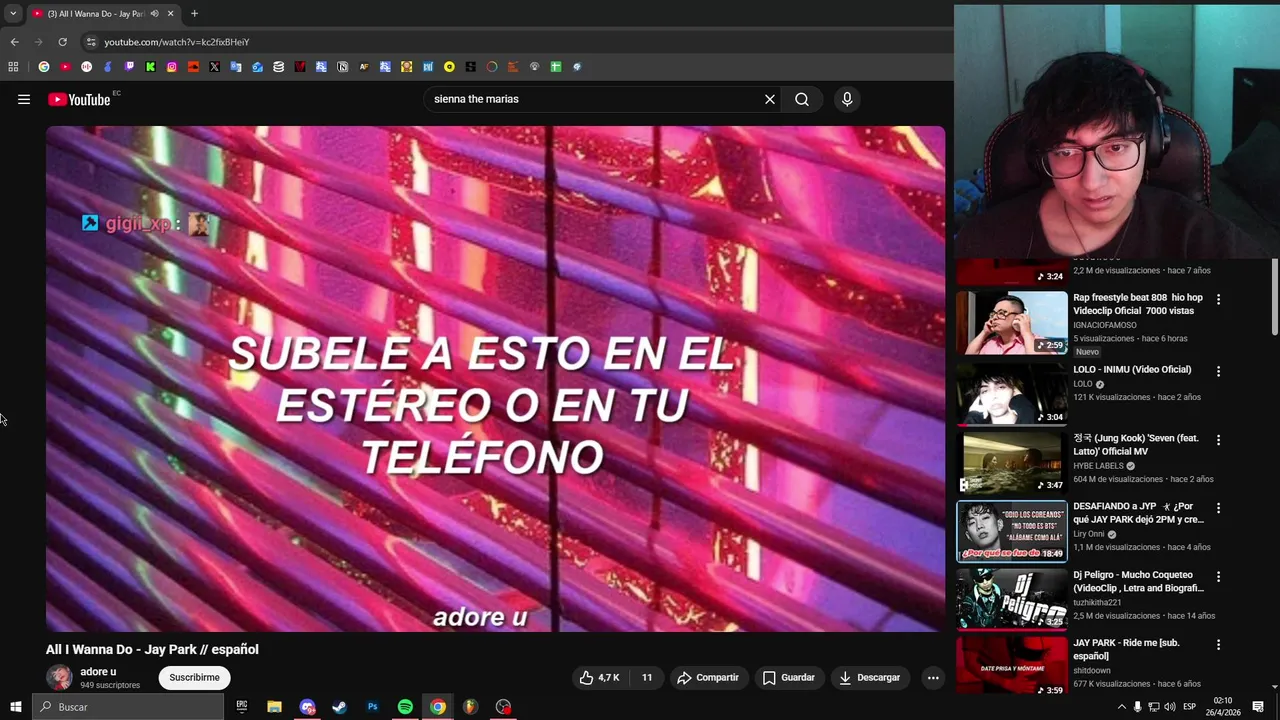Open DESAFIANDO a JYP video title
1280x720 pixels.
pyautogui.click(x=1138, y=513)
